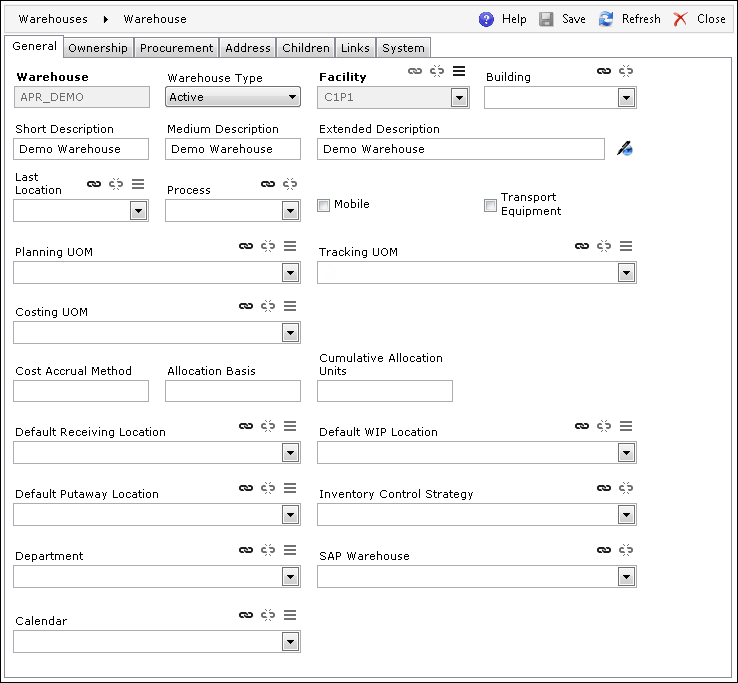Click the Save floppy disk icon

546,19
